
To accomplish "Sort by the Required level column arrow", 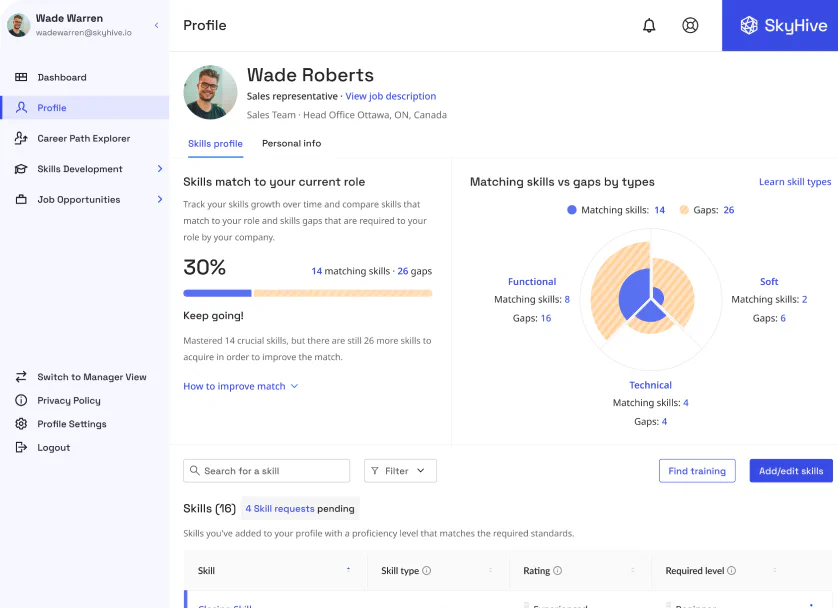I will pyautogui.click(x=774, y=570).
